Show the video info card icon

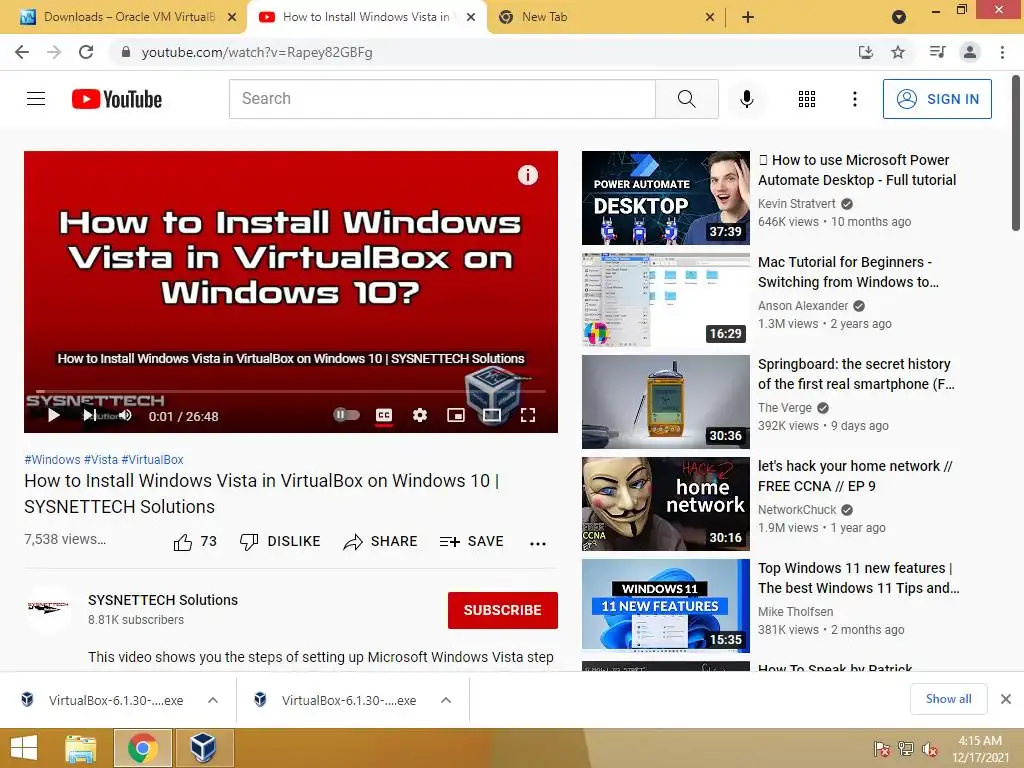pos(528,175)
